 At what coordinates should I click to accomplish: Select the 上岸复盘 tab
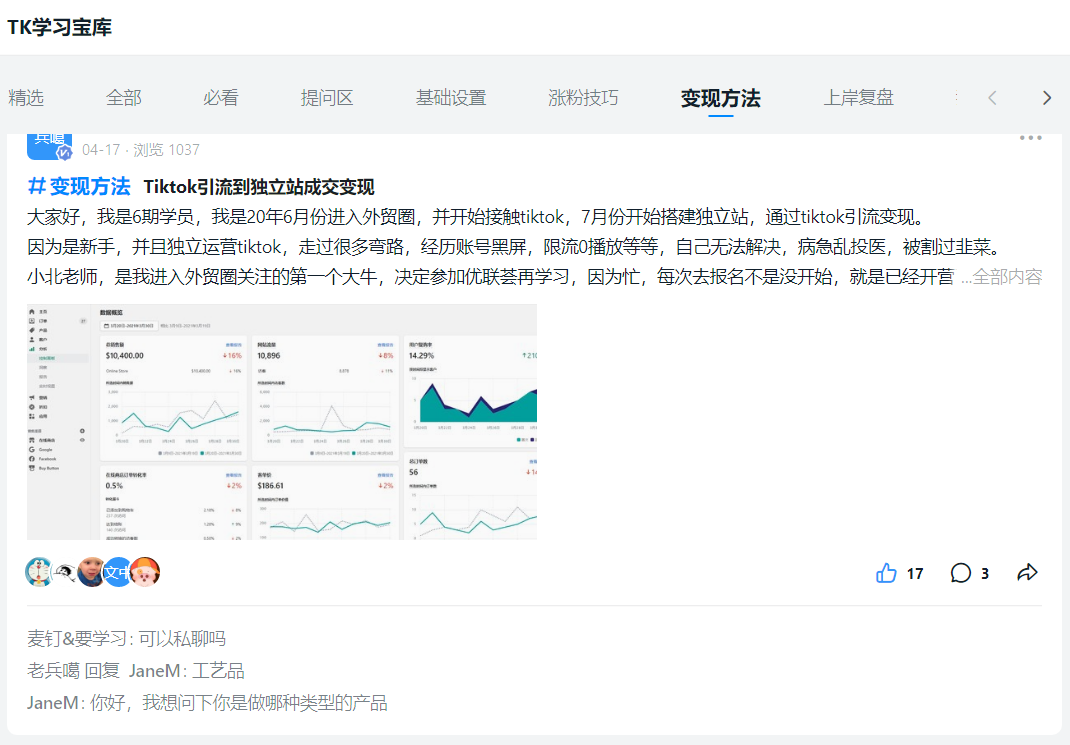[x=858, y=98]
